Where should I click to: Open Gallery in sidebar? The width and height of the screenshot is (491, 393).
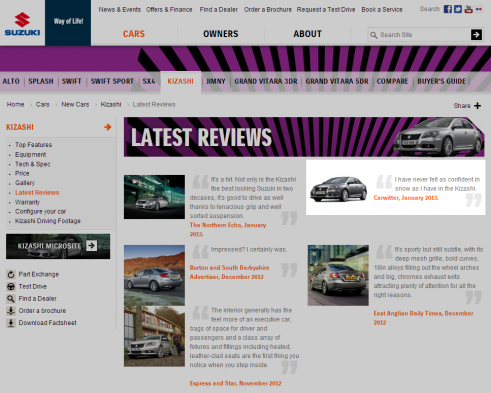point(25,183)
